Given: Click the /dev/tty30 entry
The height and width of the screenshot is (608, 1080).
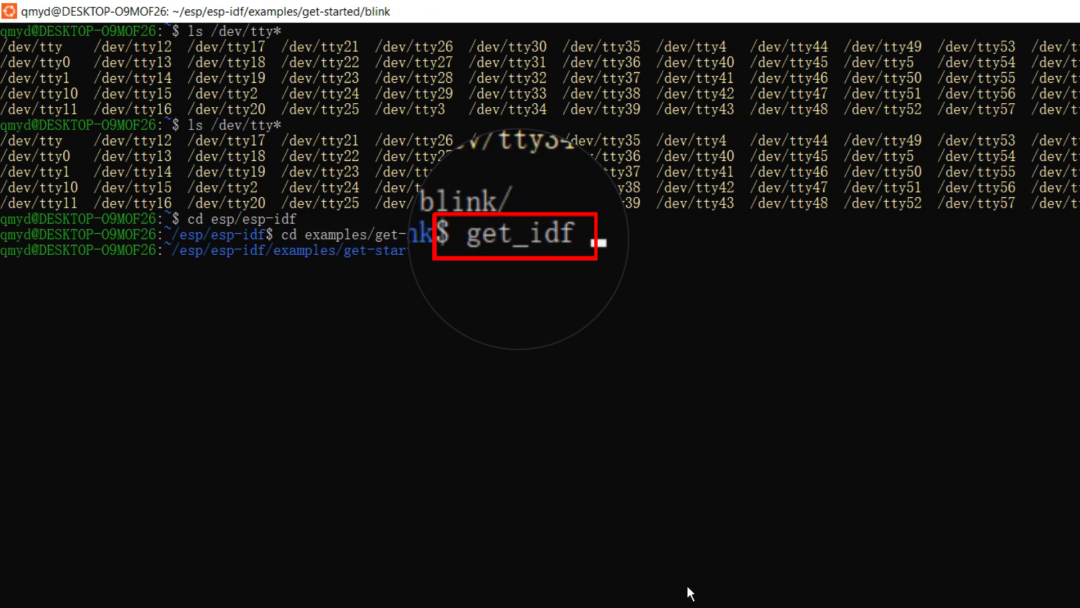Looking at the screenshot, I should tap(508, 47).
